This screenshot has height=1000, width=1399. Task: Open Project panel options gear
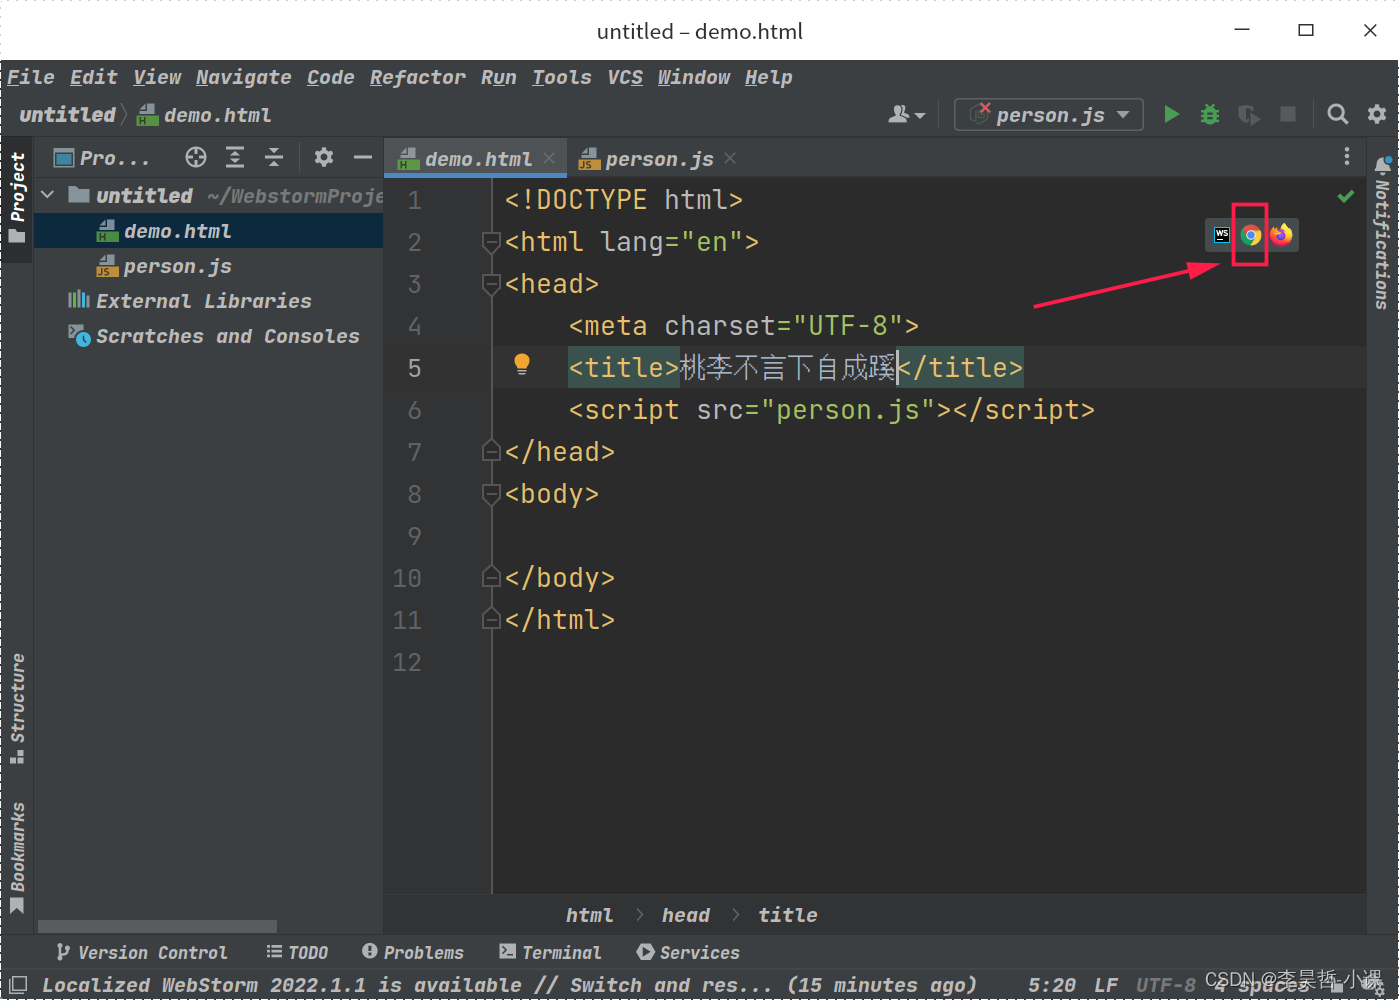coord(323,157)
